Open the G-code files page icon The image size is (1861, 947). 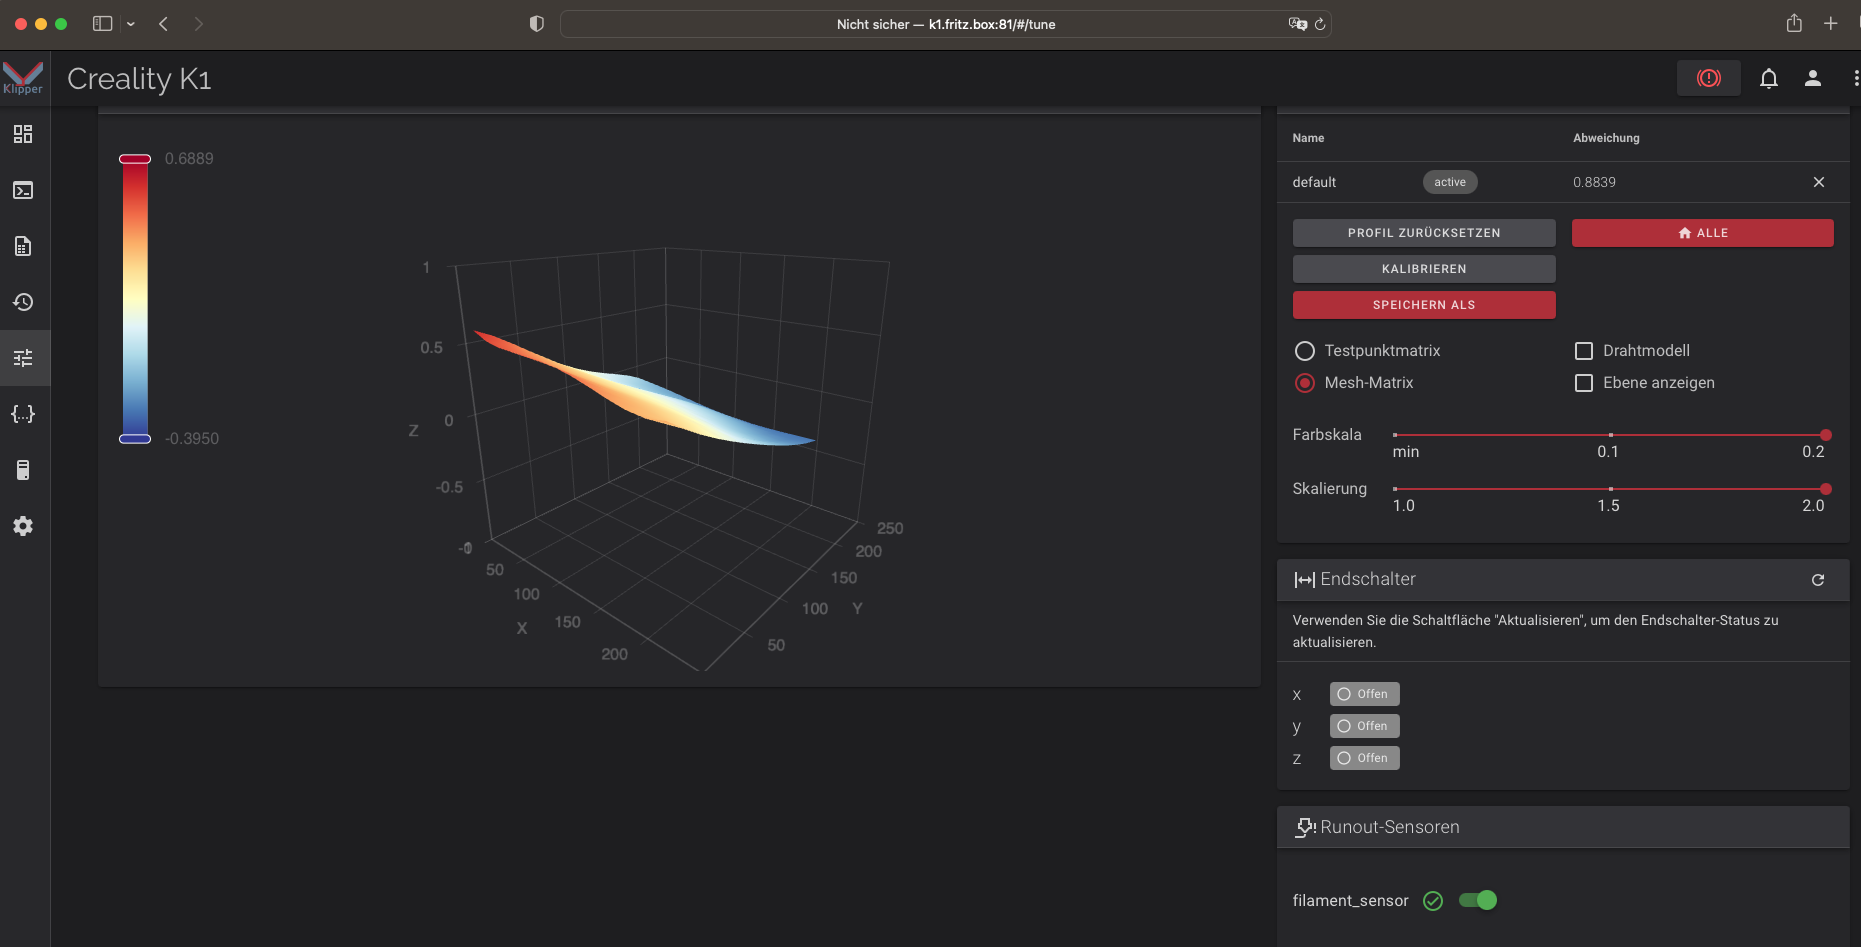click(x=23, y=246)
